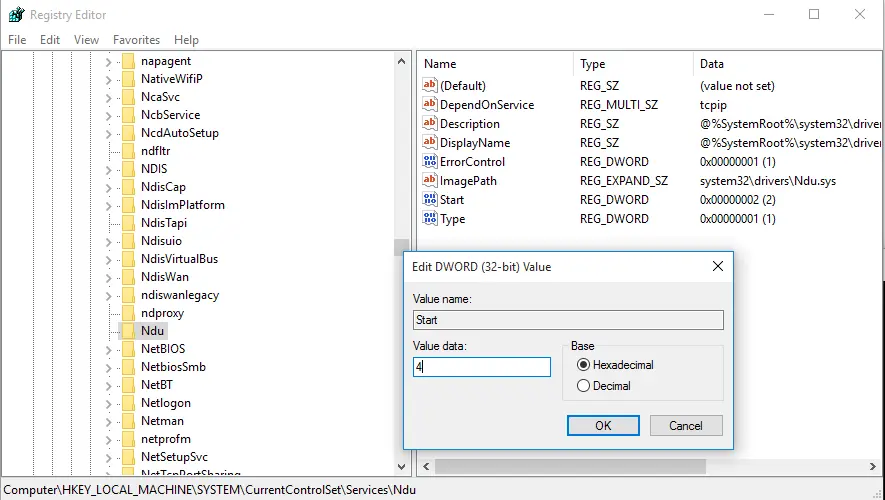Viewport: 885px width, 500px height.
Task: Click the Start data 0x00000002 (2)
Action: click(737, 200)
